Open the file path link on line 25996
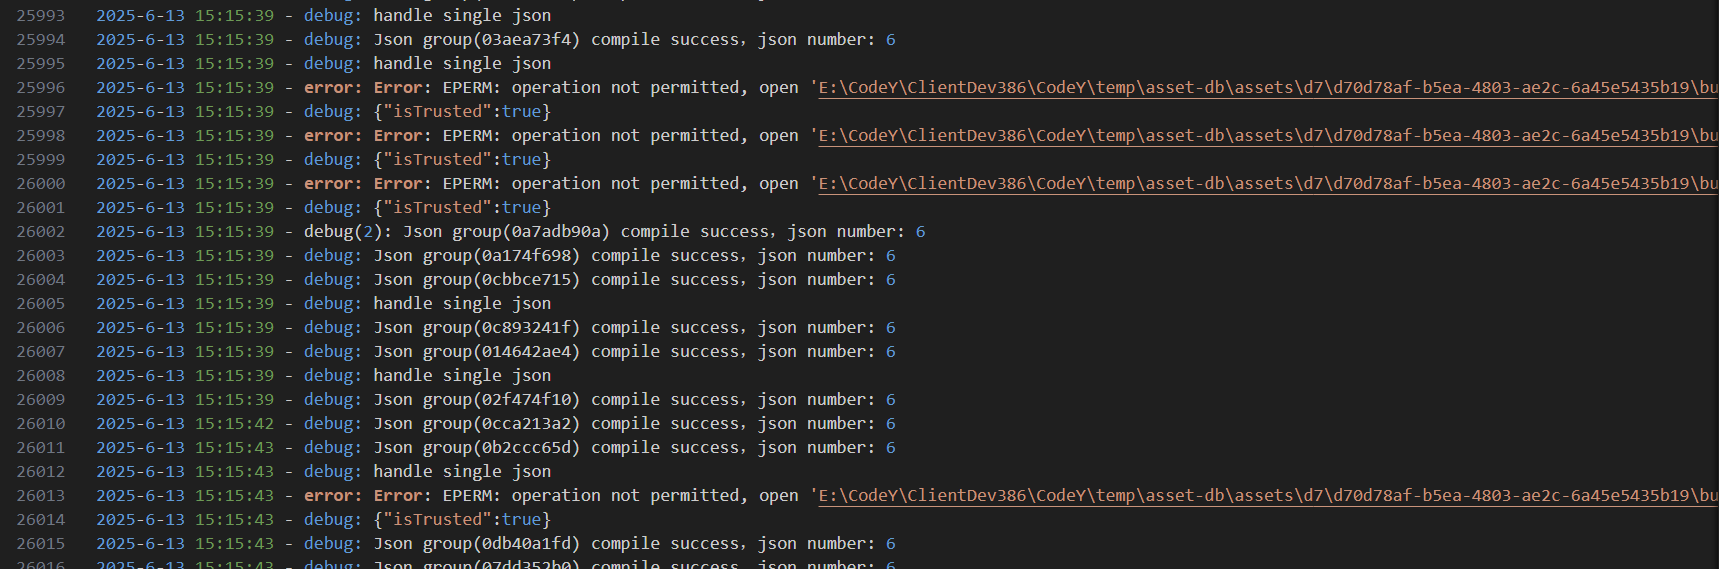Viewport: 1719px width, 569px height. click(1266, 88)
